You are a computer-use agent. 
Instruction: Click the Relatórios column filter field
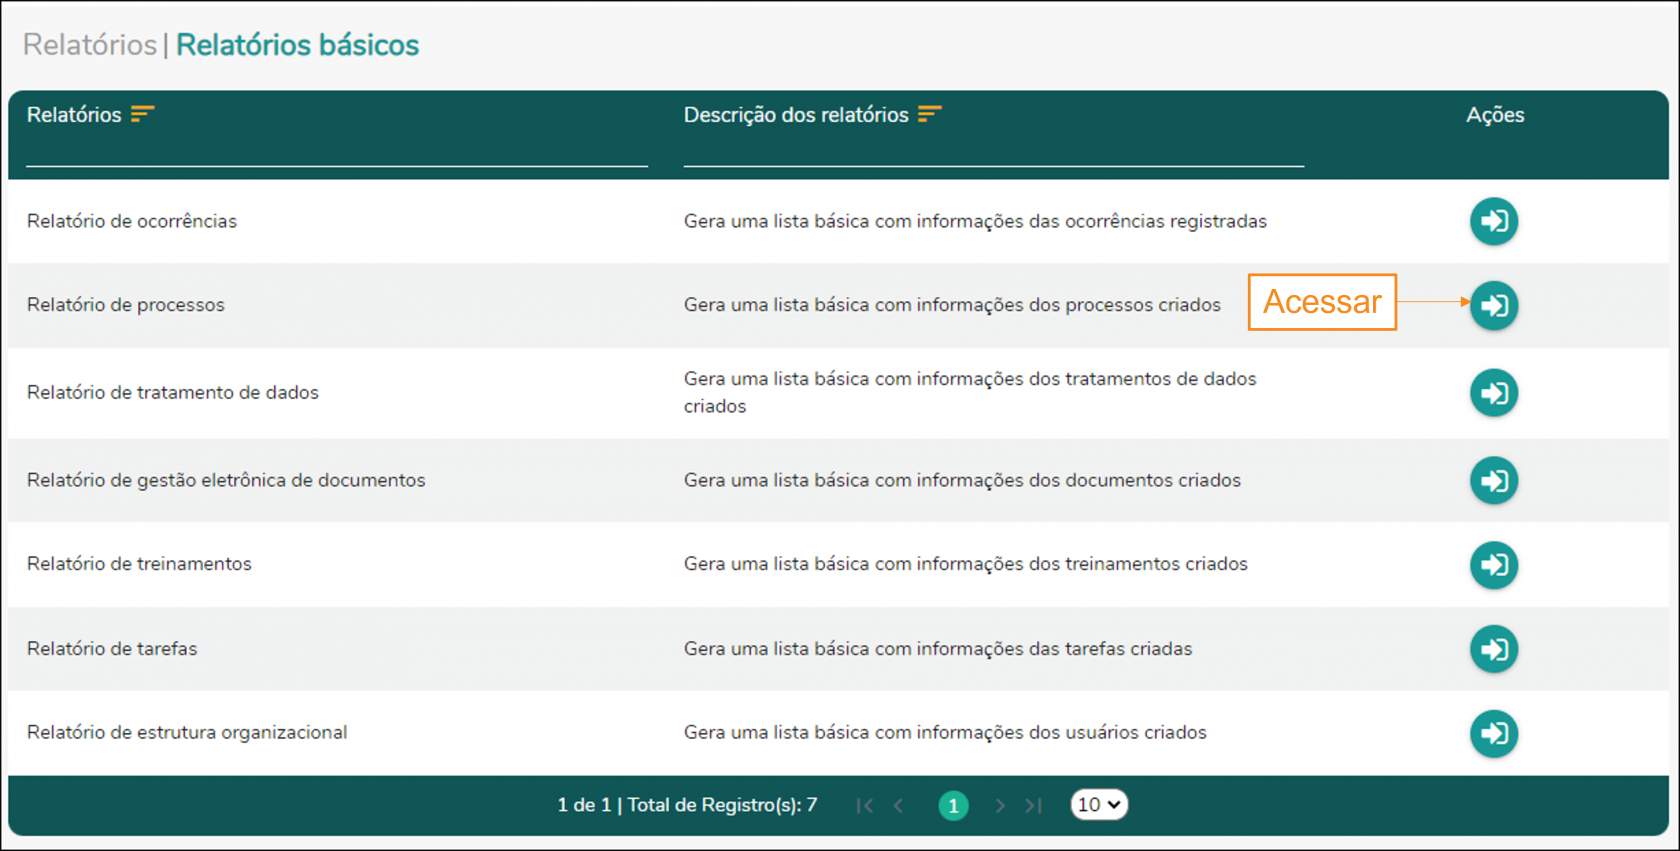(337, 150)
